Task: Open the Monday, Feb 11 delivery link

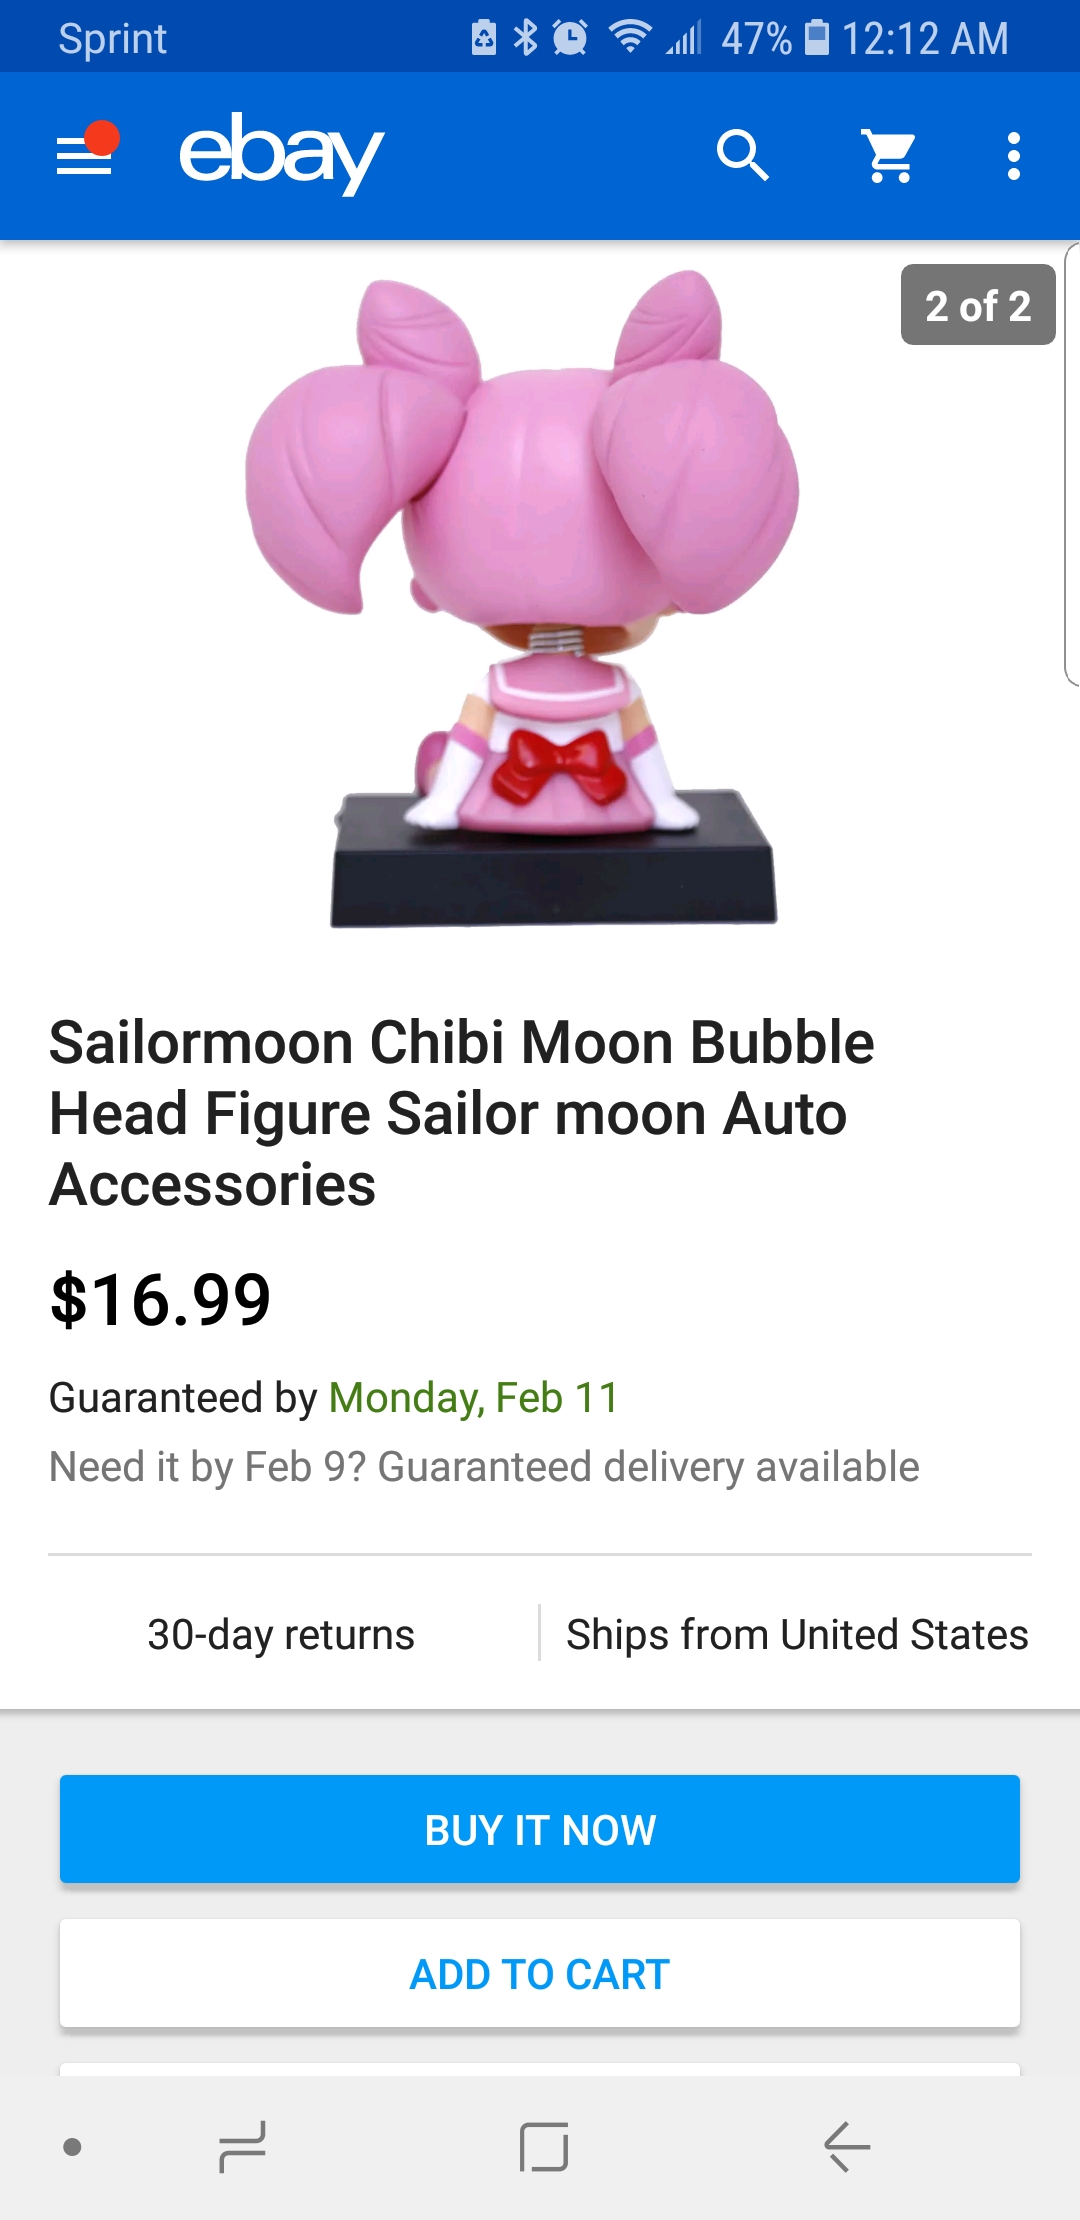Action: point(474,1397)
